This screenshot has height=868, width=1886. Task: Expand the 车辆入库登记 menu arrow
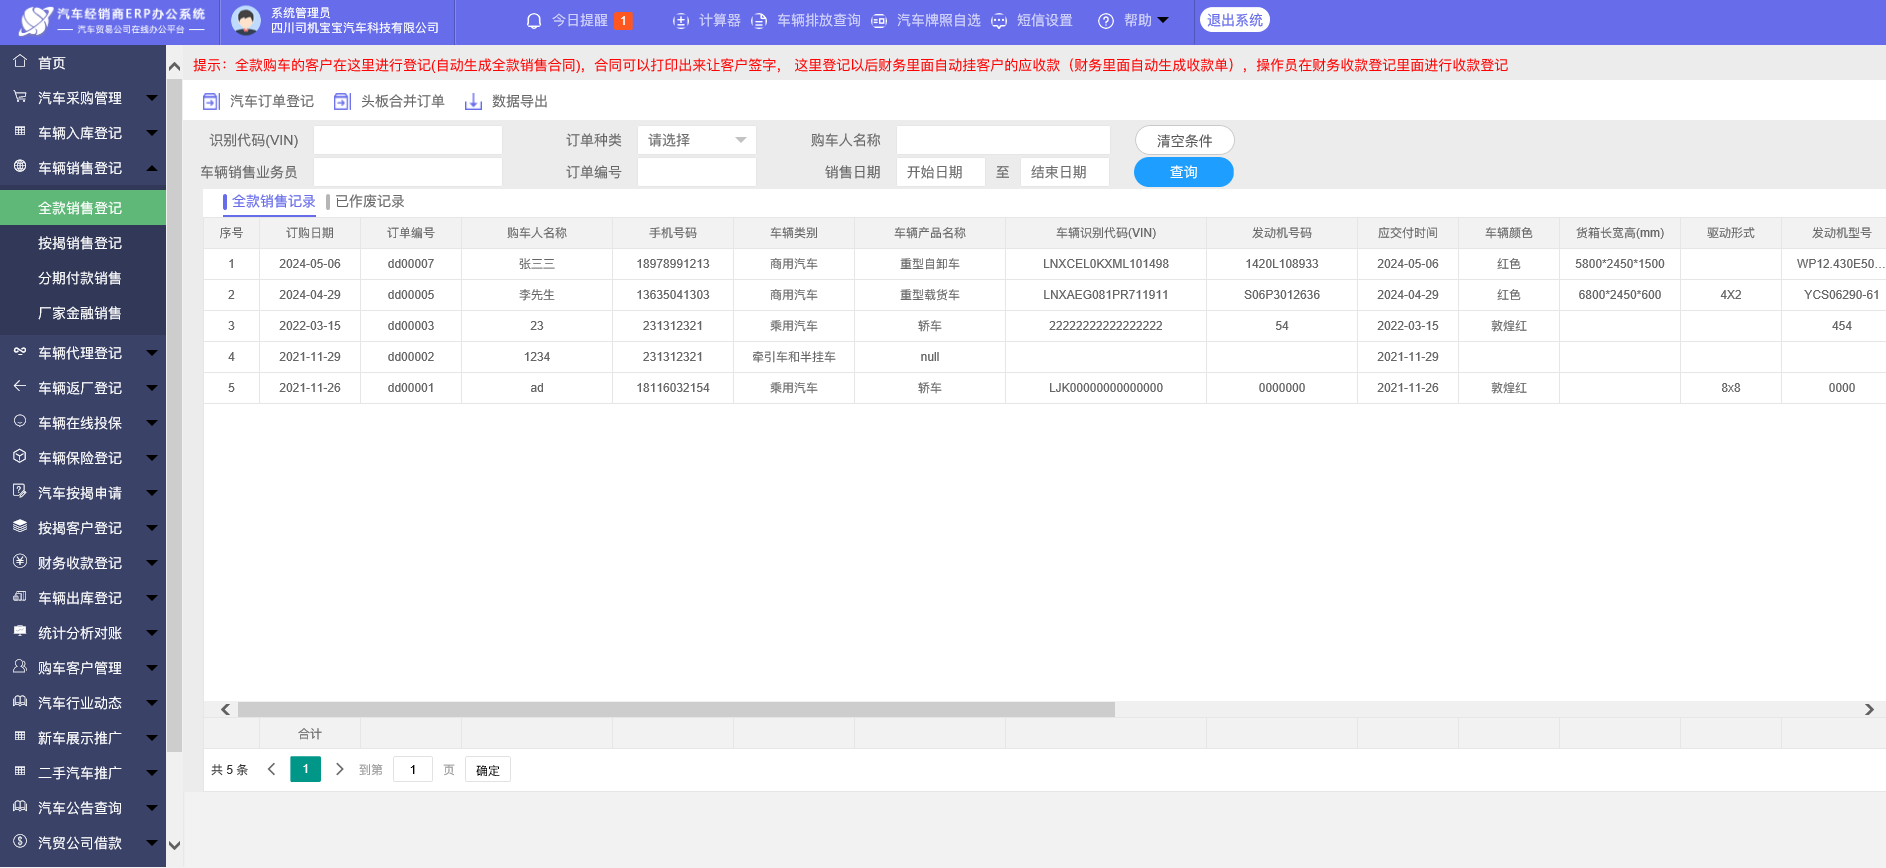coord(152,132)
